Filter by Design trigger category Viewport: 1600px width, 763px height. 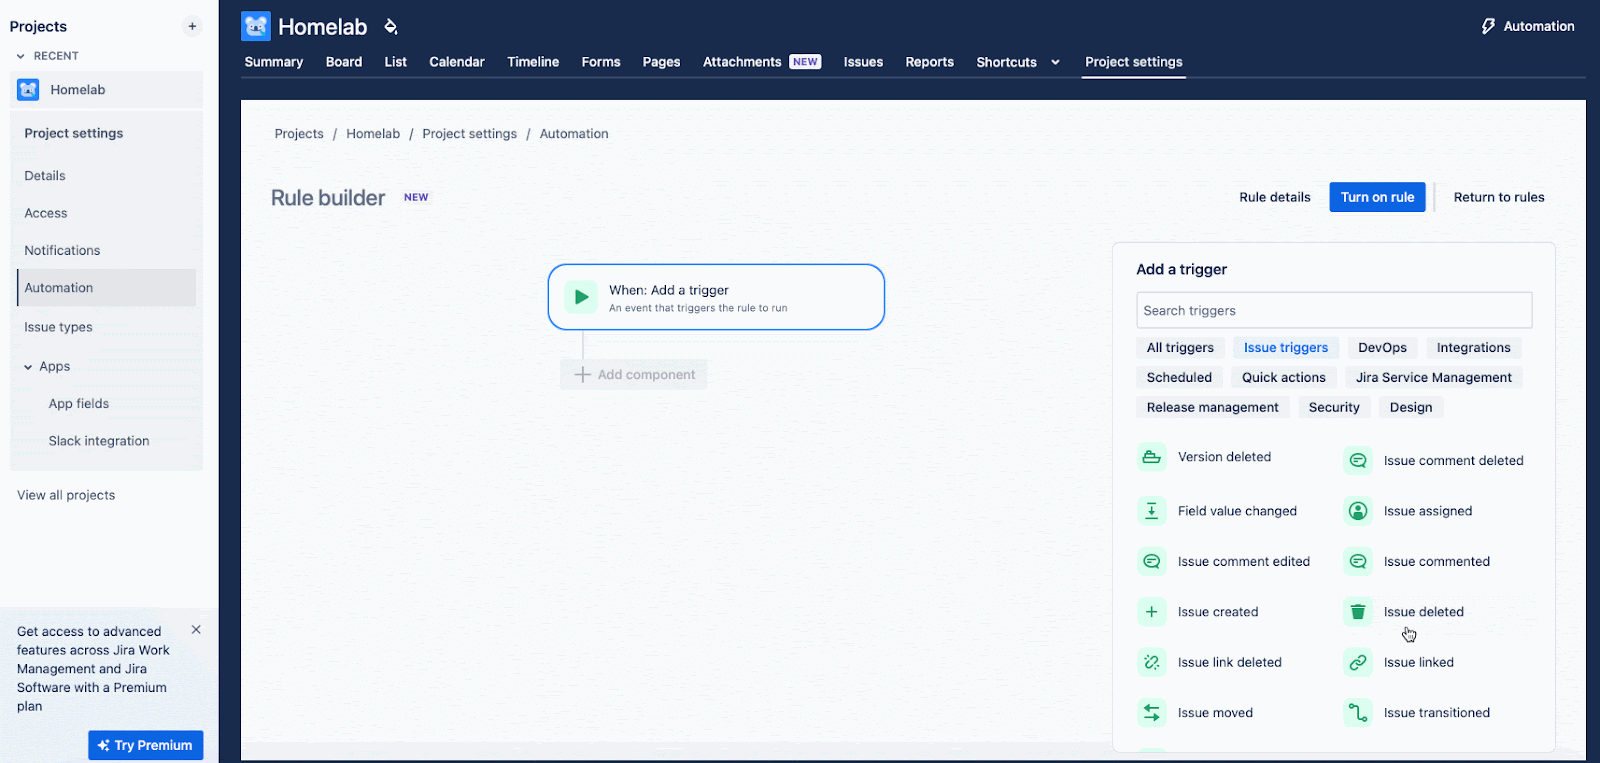(x=1411, y=408)
